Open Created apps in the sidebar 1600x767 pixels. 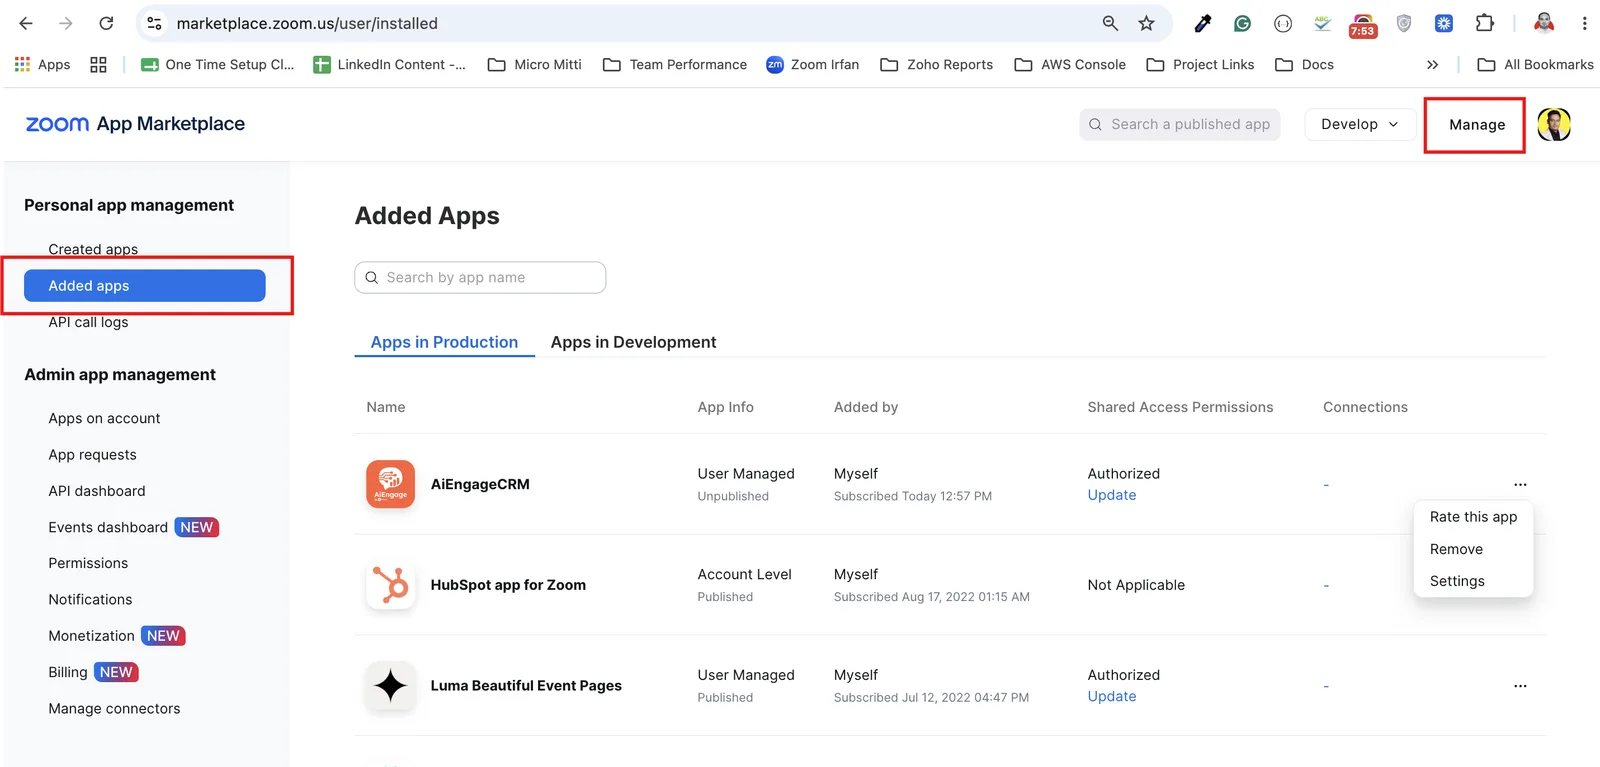(93, 249)
